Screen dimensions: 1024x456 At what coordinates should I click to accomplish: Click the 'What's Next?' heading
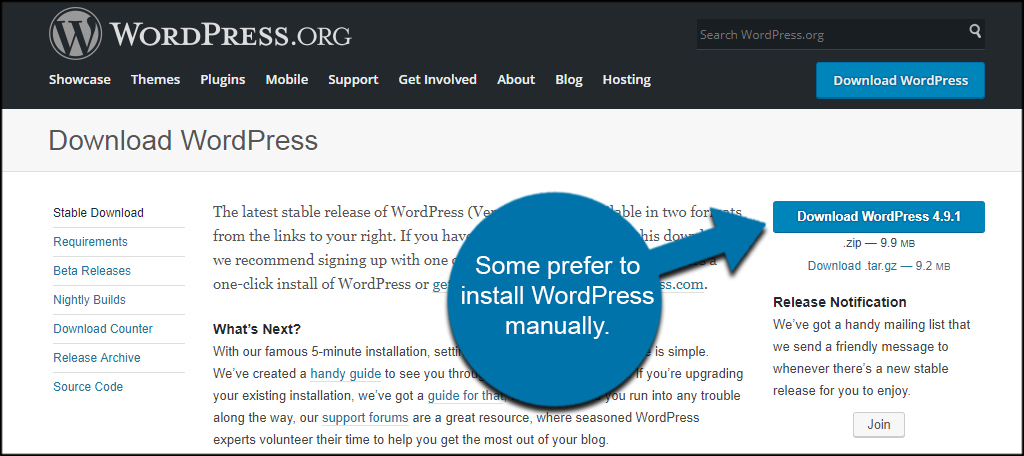[257, 329]
